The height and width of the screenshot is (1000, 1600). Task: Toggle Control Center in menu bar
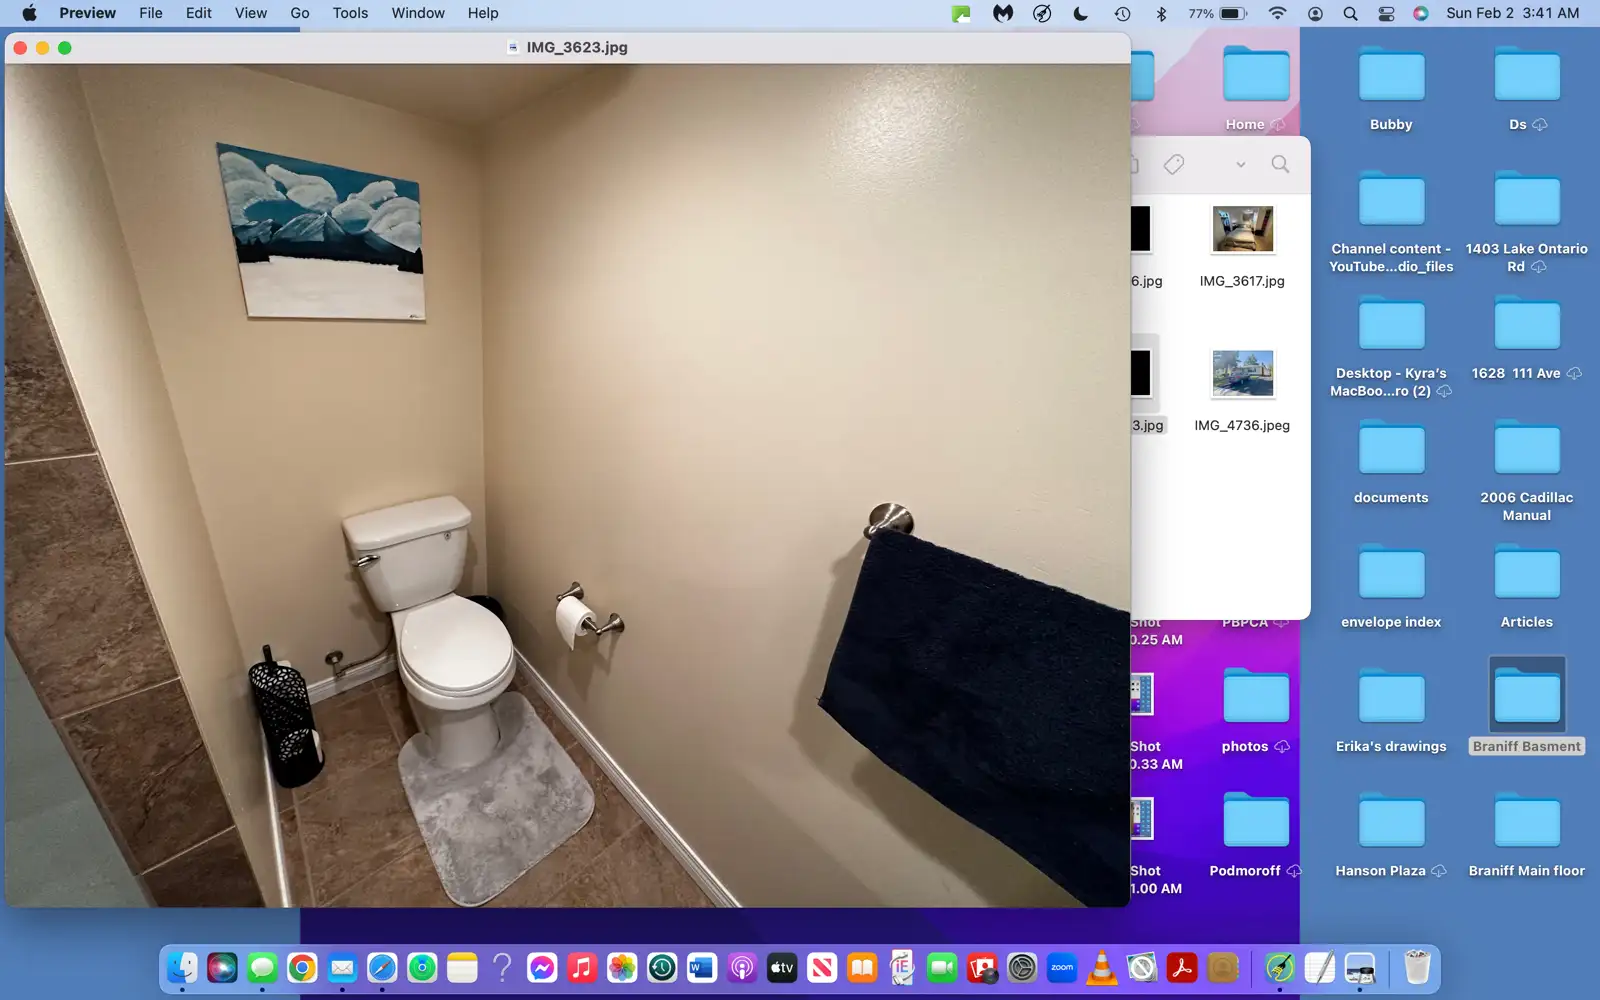[x=1386, y=13]
